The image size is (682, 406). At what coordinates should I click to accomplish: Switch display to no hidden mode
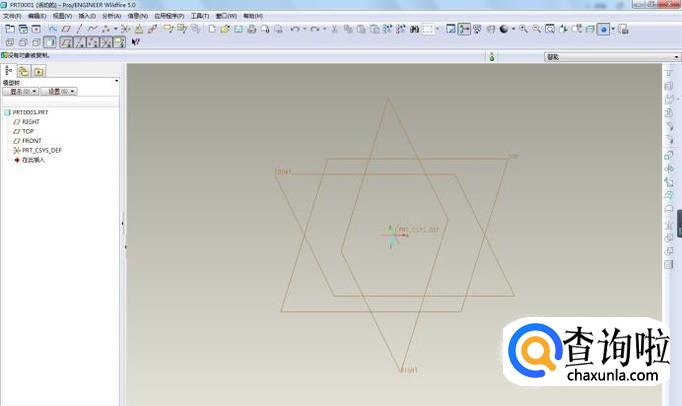click(37, 42)
